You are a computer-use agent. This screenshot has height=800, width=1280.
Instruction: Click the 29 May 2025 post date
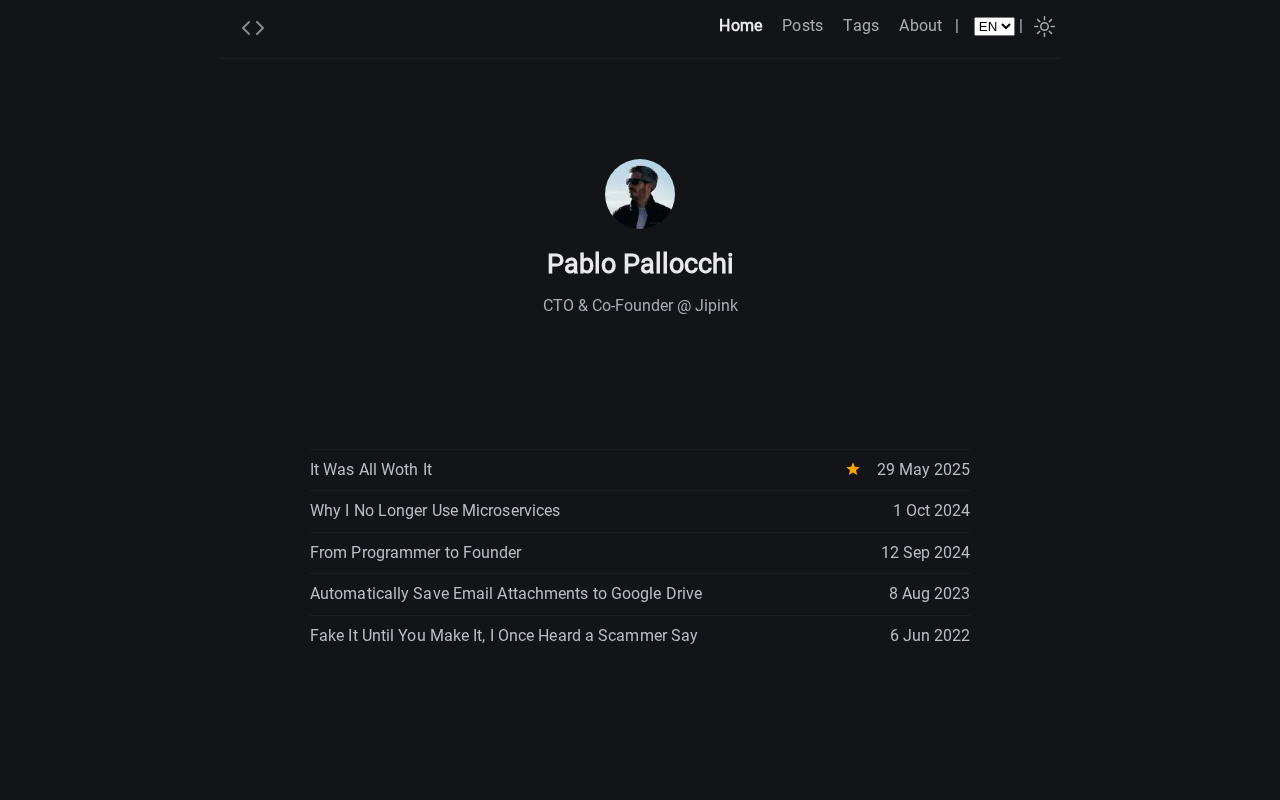point(923,470)
